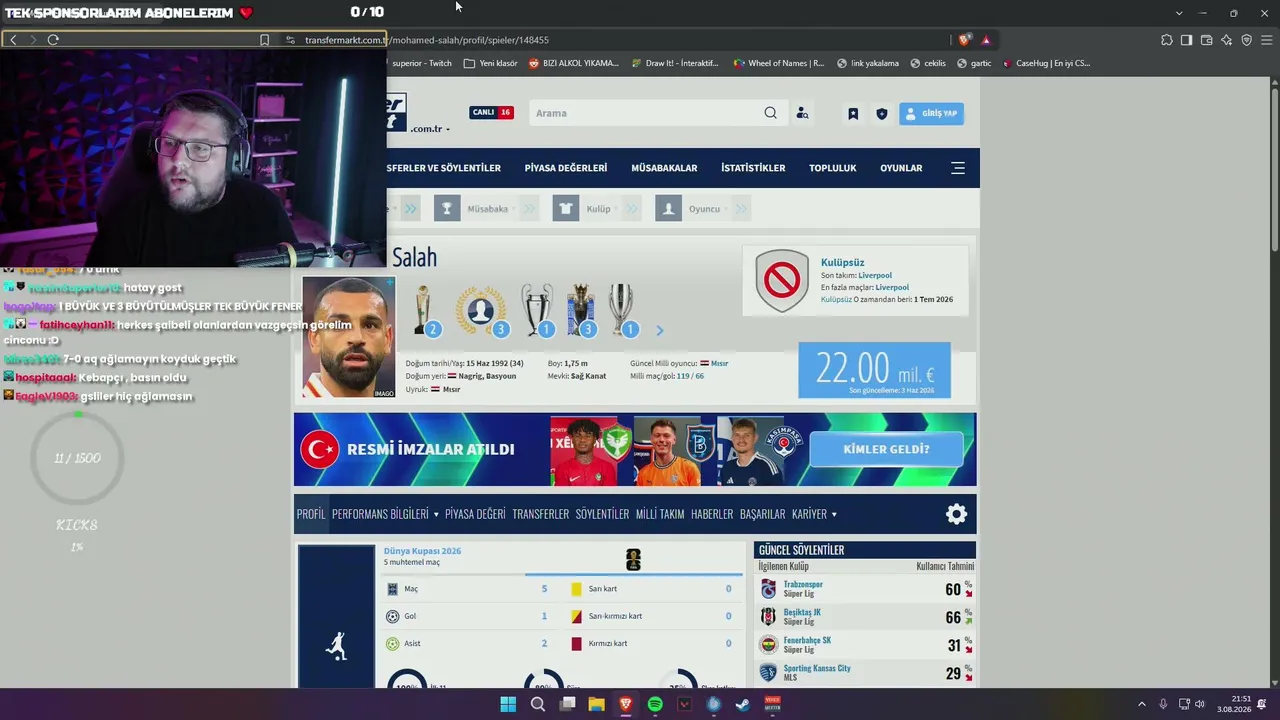1280x720 pixels.
Task: Open the Sporting Kansas City rumour link
Action: click(x=817, y=668)
